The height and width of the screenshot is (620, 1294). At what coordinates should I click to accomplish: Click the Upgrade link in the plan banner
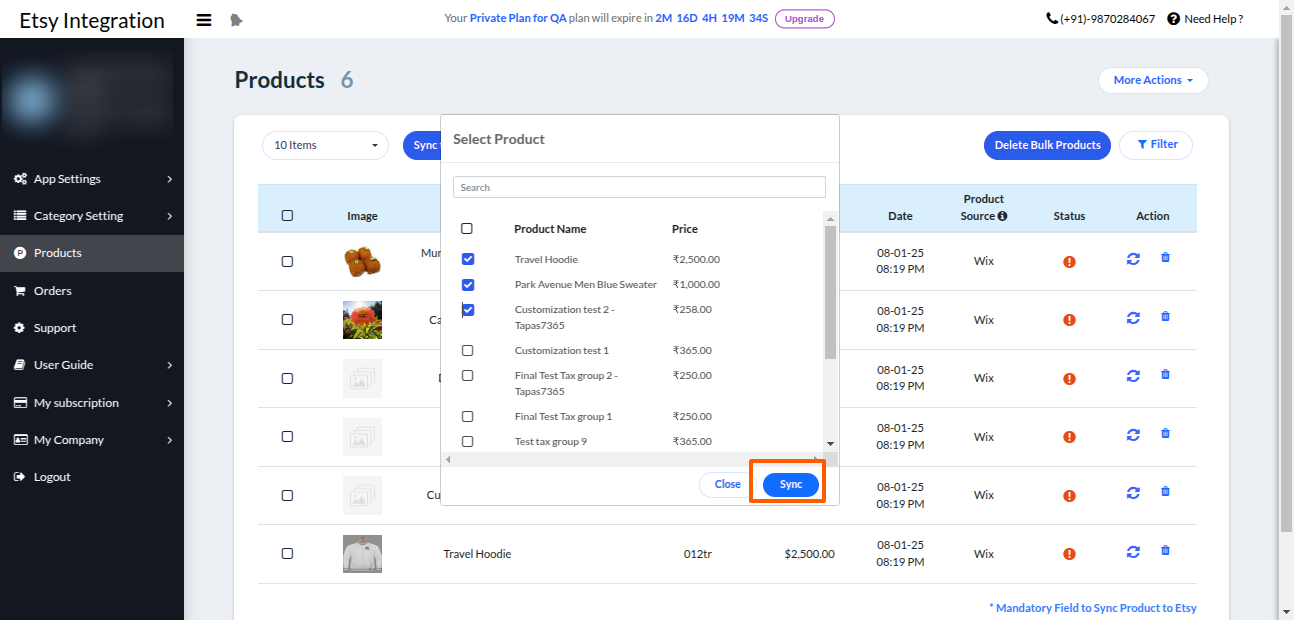pos(804,18)
